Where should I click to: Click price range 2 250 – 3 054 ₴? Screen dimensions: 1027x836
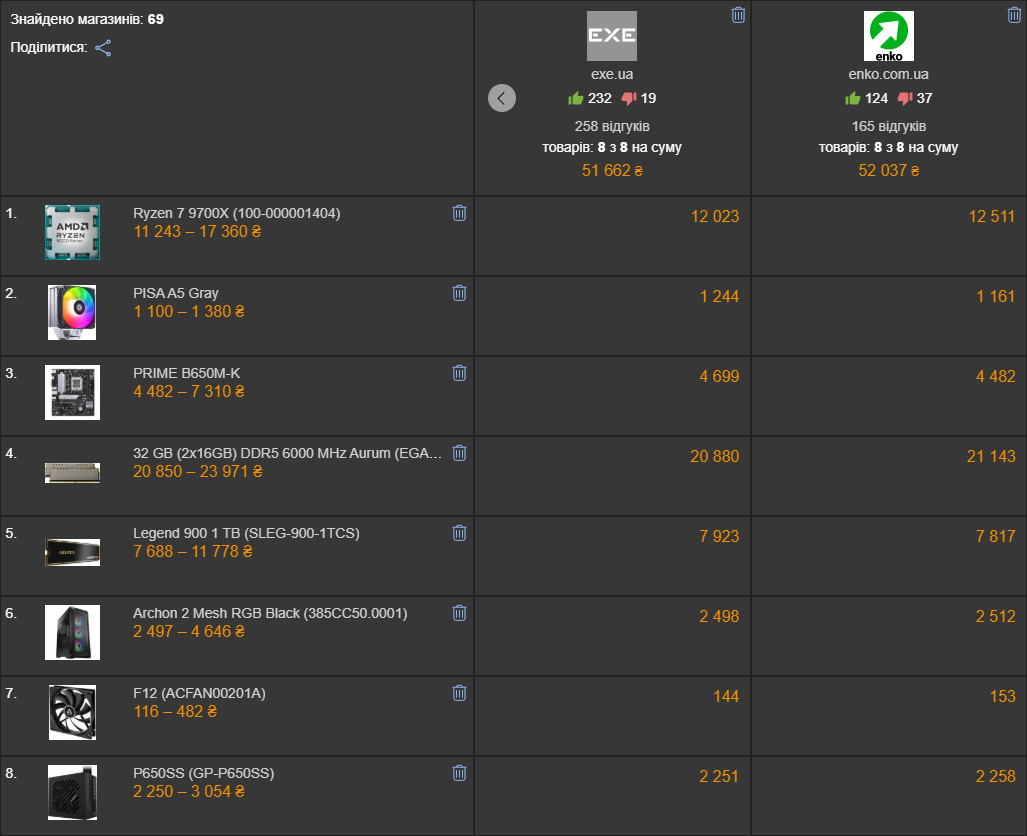tap(189, 791)
